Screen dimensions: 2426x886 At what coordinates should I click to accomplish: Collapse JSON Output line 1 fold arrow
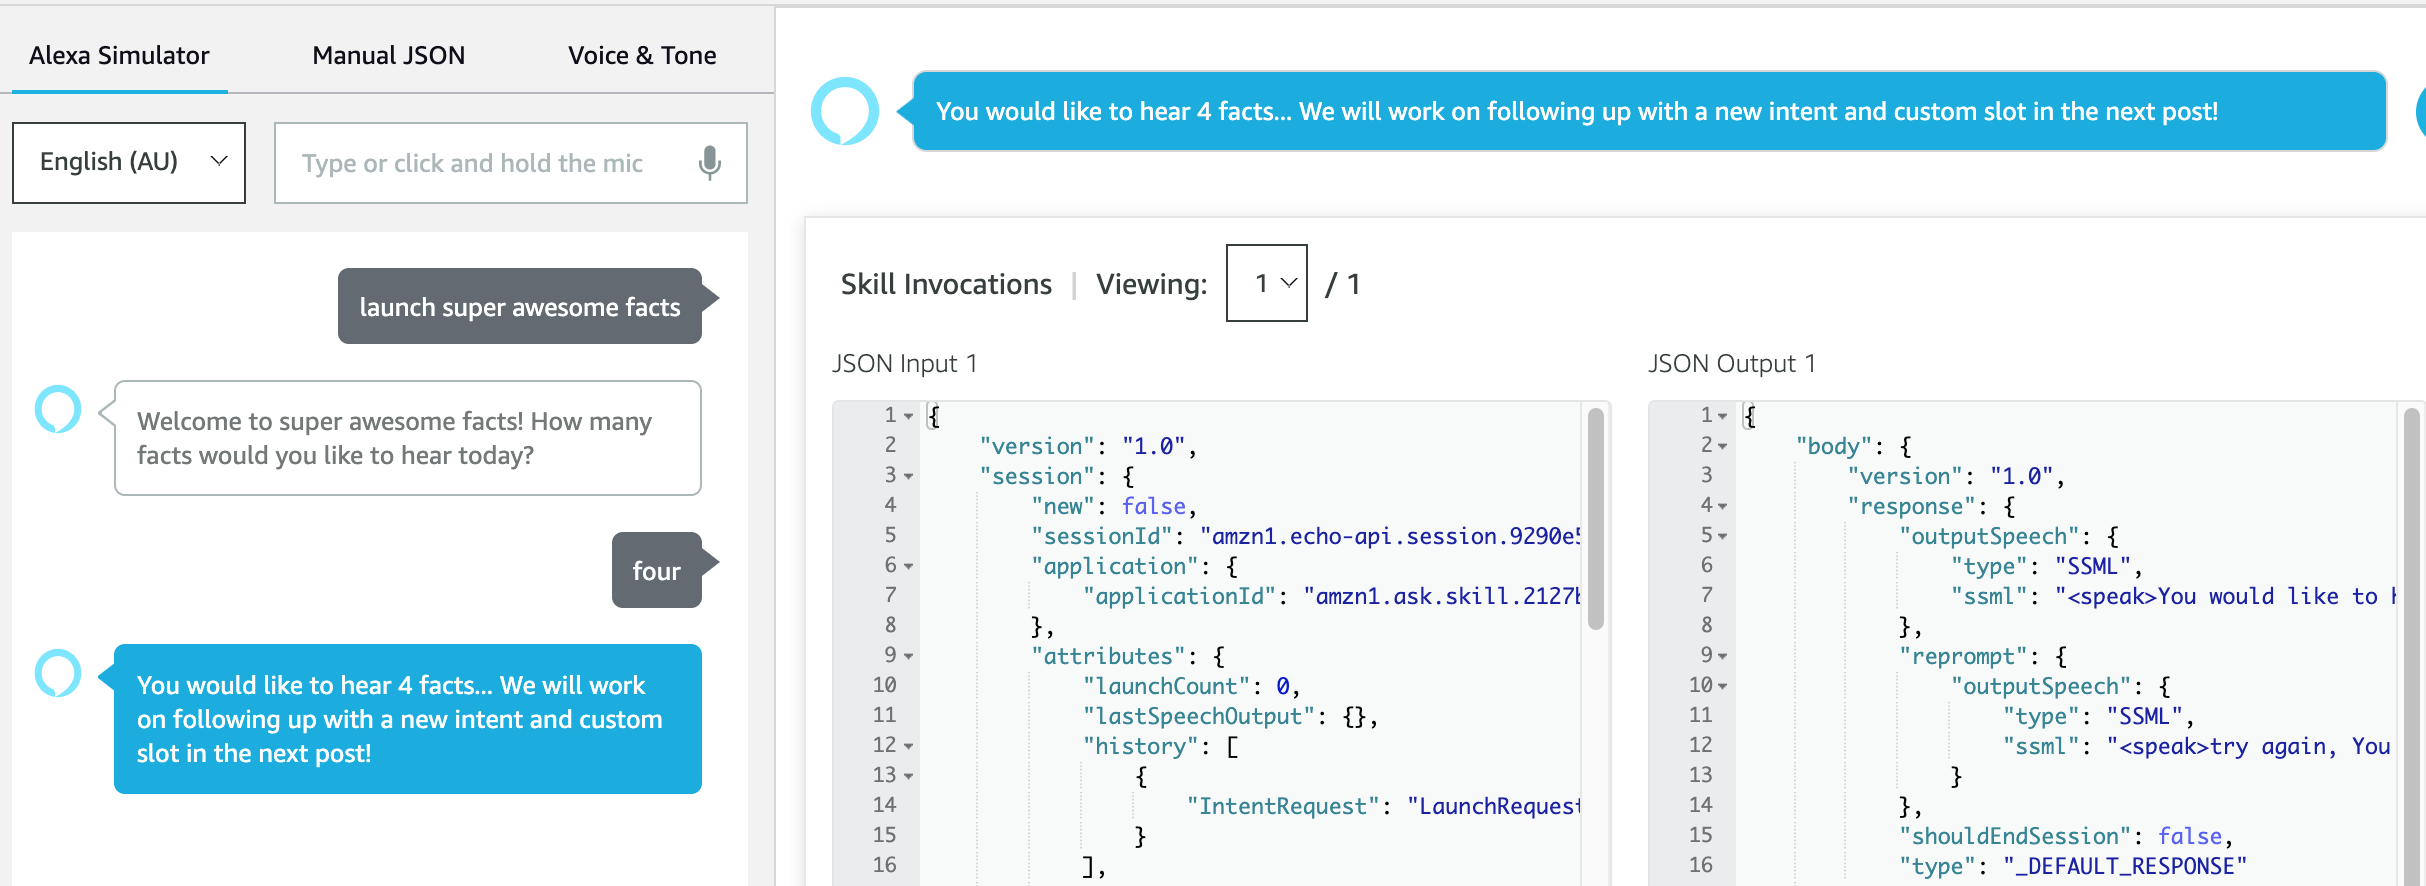(x=1723, y=416)
